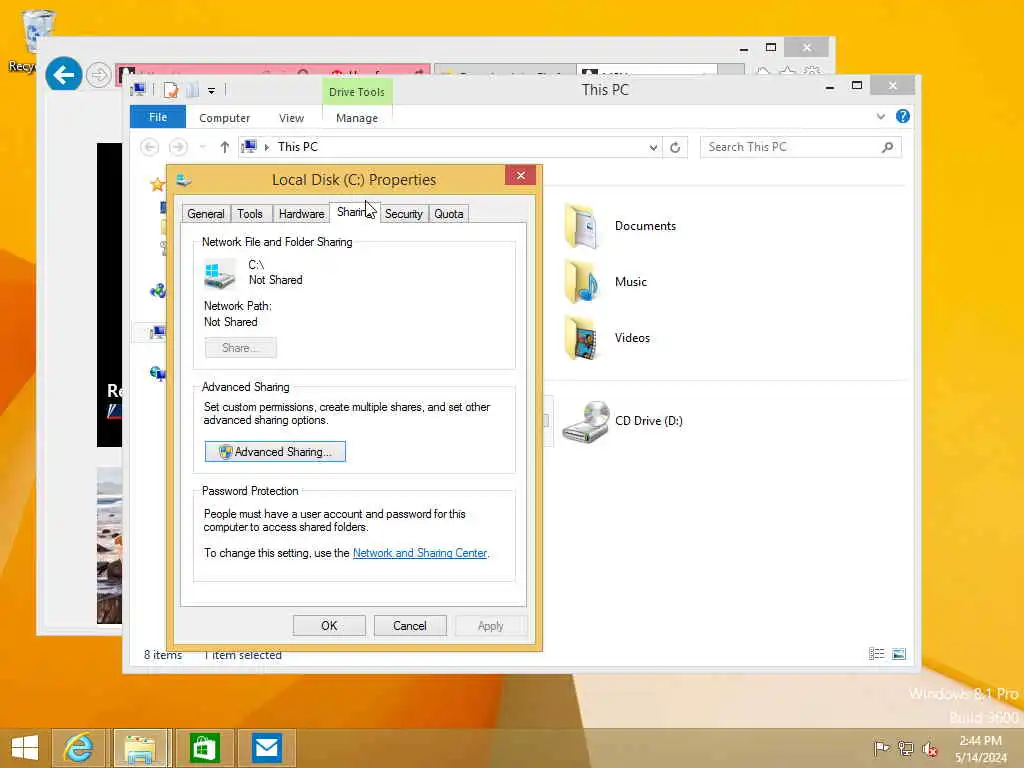Click the muted volume tray icon

(930, 748)
